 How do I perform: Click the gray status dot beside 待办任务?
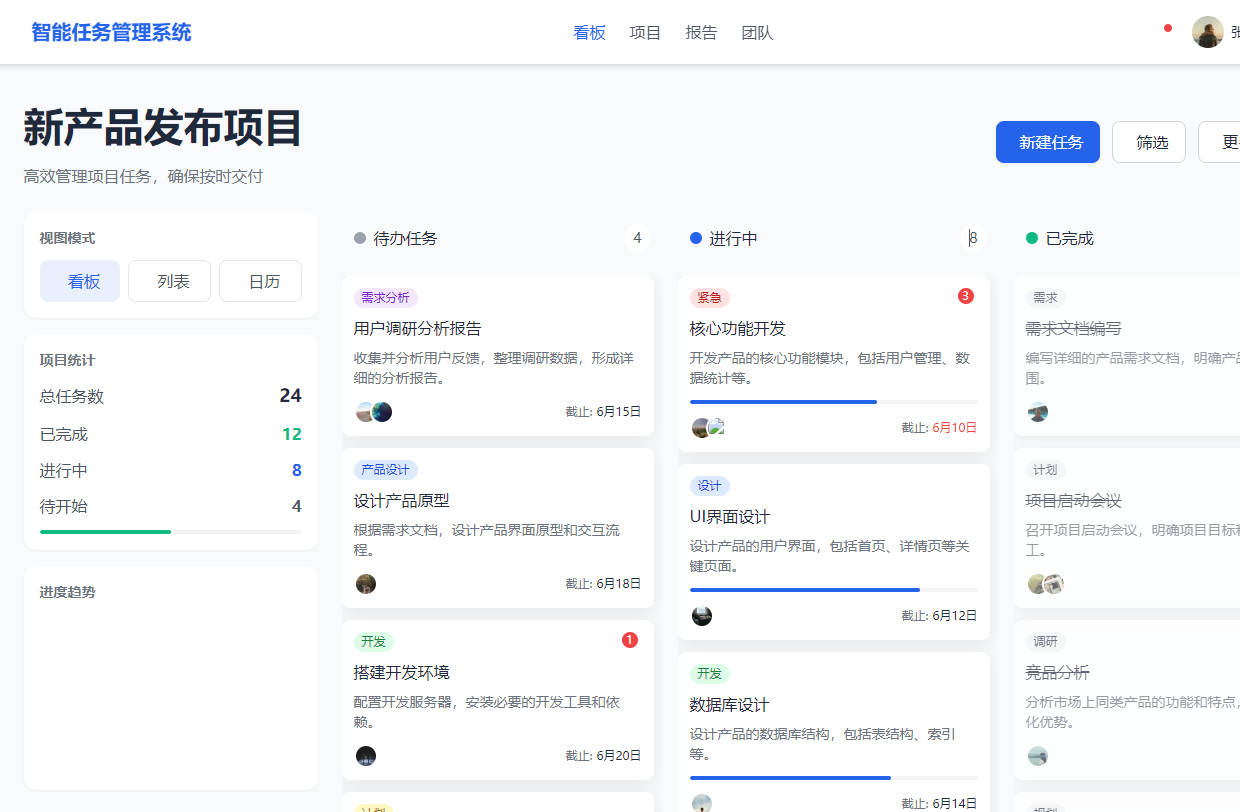pos(359,238)
